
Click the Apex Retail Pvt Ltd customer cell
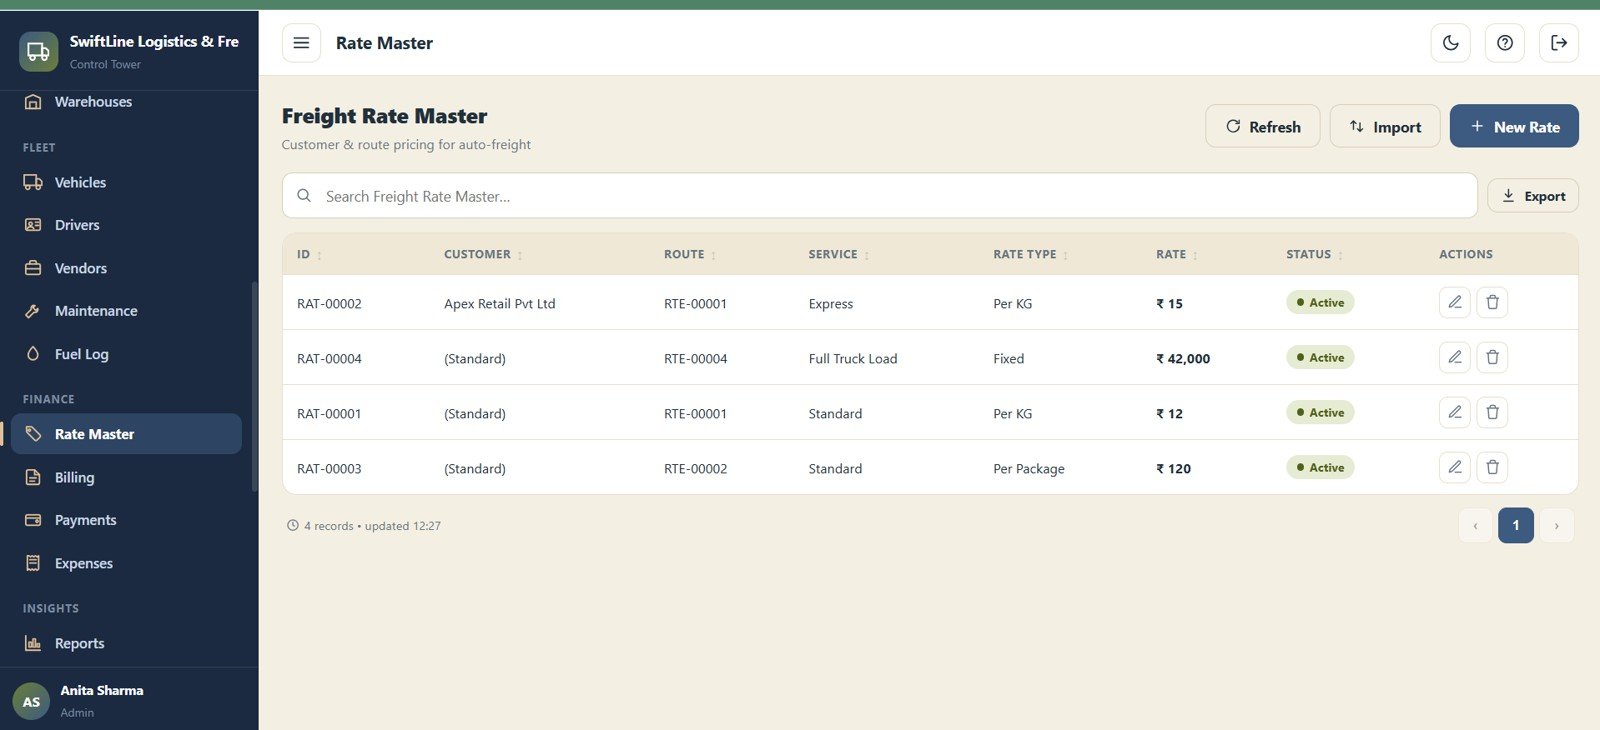coord(499,304)
